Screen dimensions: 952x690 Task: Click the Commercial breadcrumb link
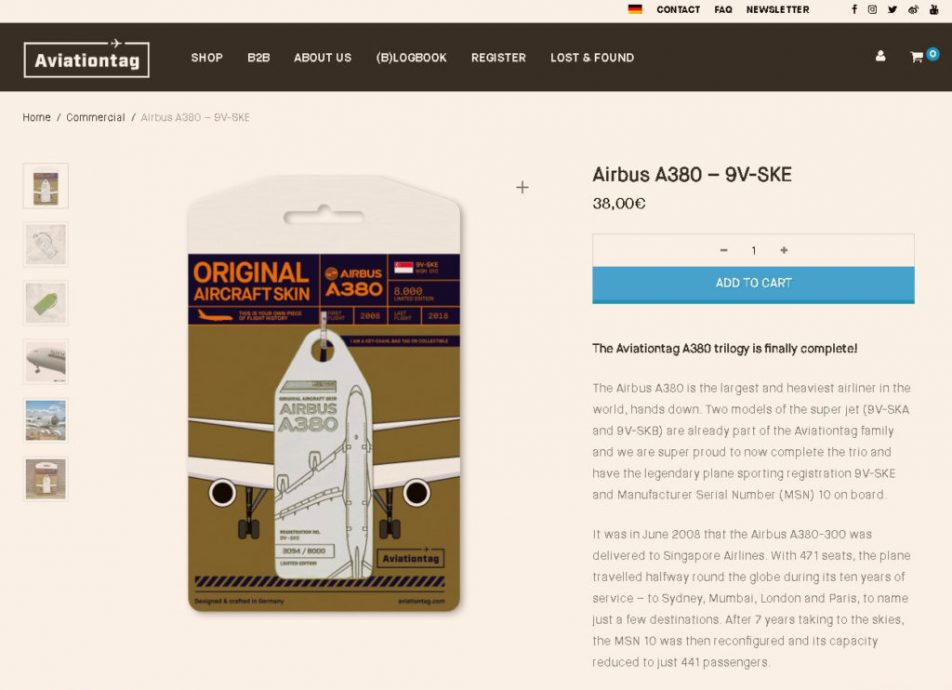(95, 118)
